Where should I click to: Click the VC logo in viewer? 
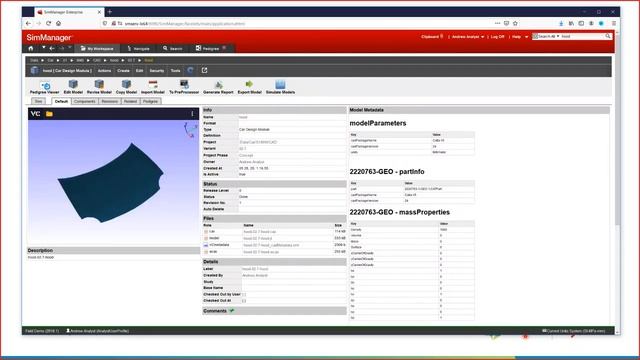tap(36, 114)
